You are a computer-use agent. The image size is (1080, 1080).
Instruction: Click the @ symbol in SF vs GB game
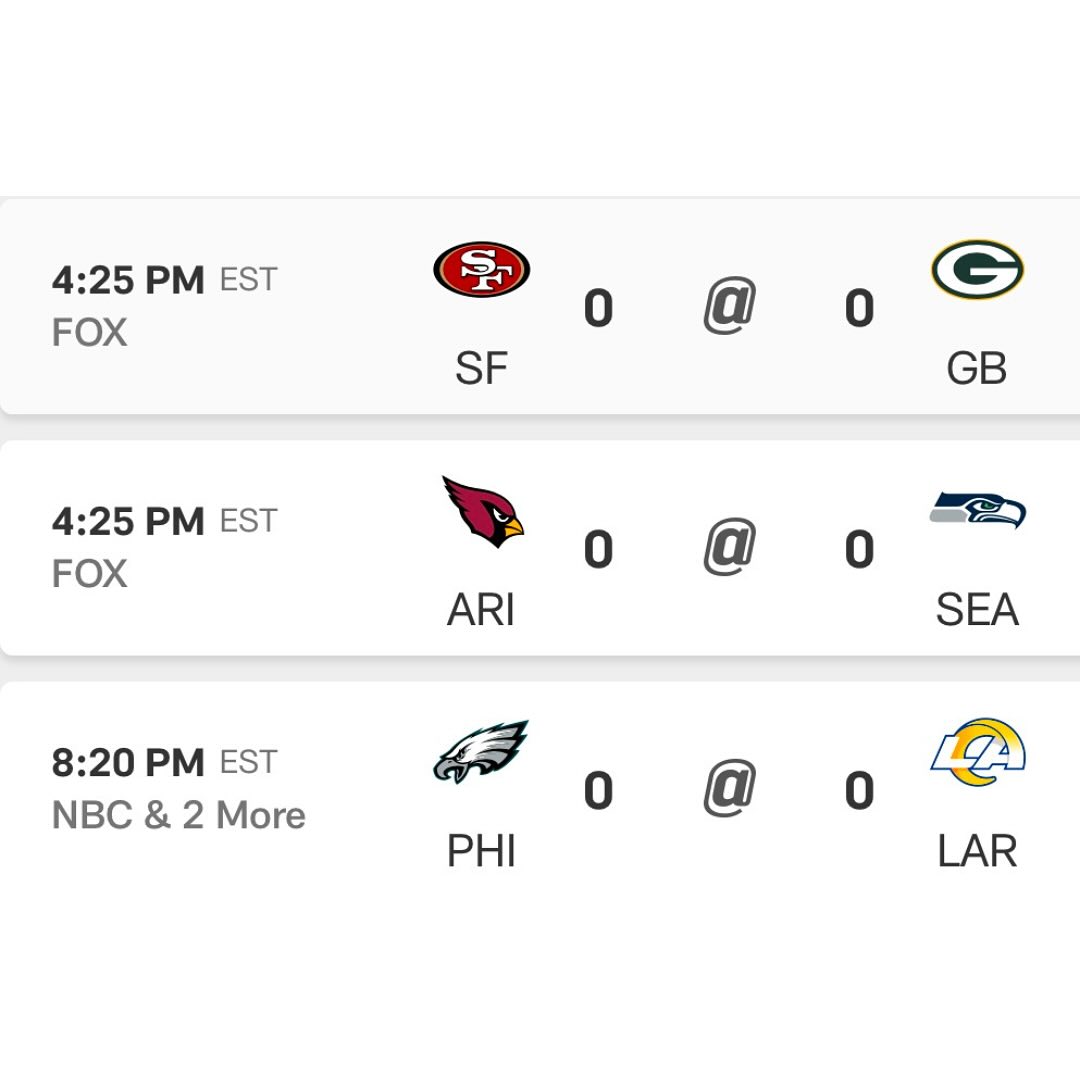click(729, 305)
